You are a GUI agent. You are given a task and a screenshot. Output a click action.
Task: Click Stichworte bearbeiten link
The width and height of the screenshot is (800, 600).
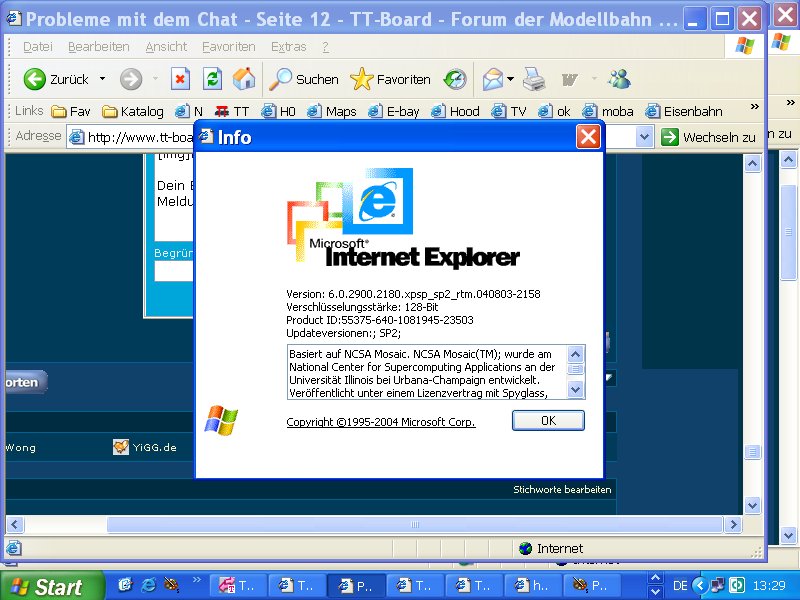tap(562, 489)
